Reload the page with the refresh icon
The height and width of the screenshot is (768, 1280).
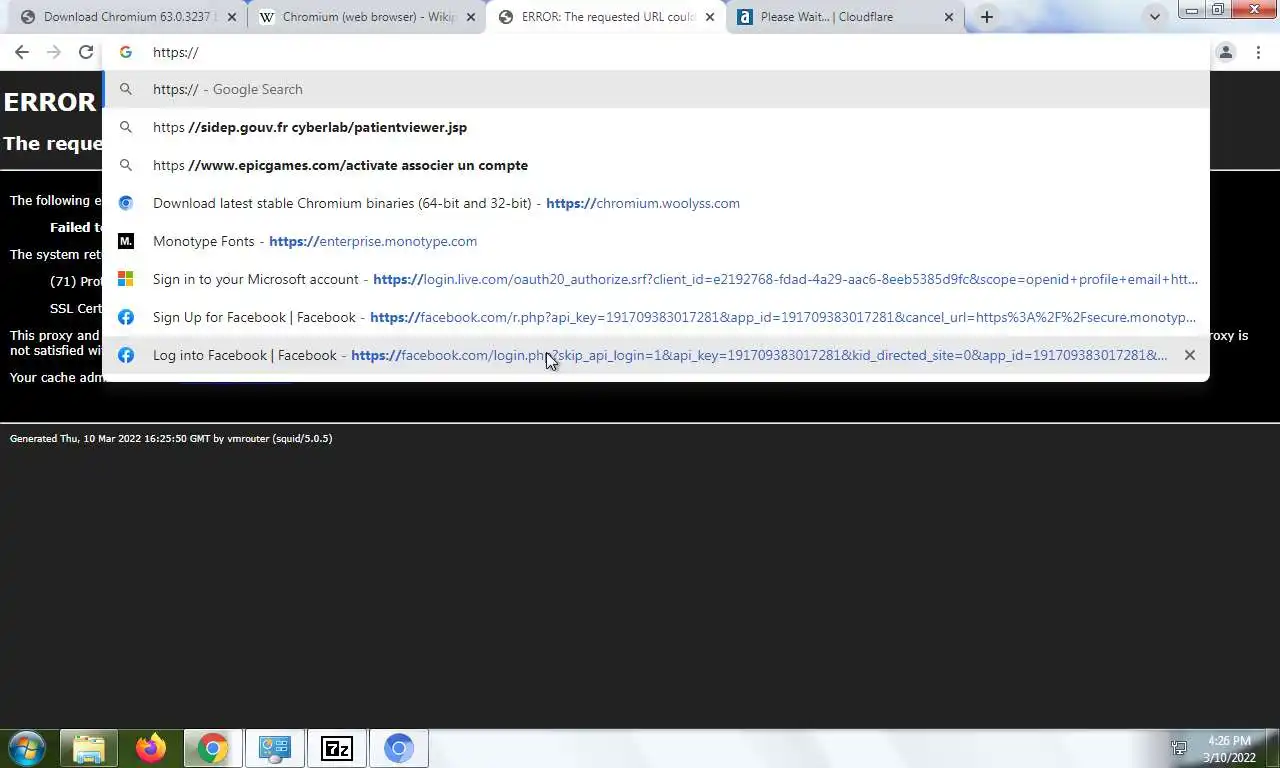tap(86, 53)
